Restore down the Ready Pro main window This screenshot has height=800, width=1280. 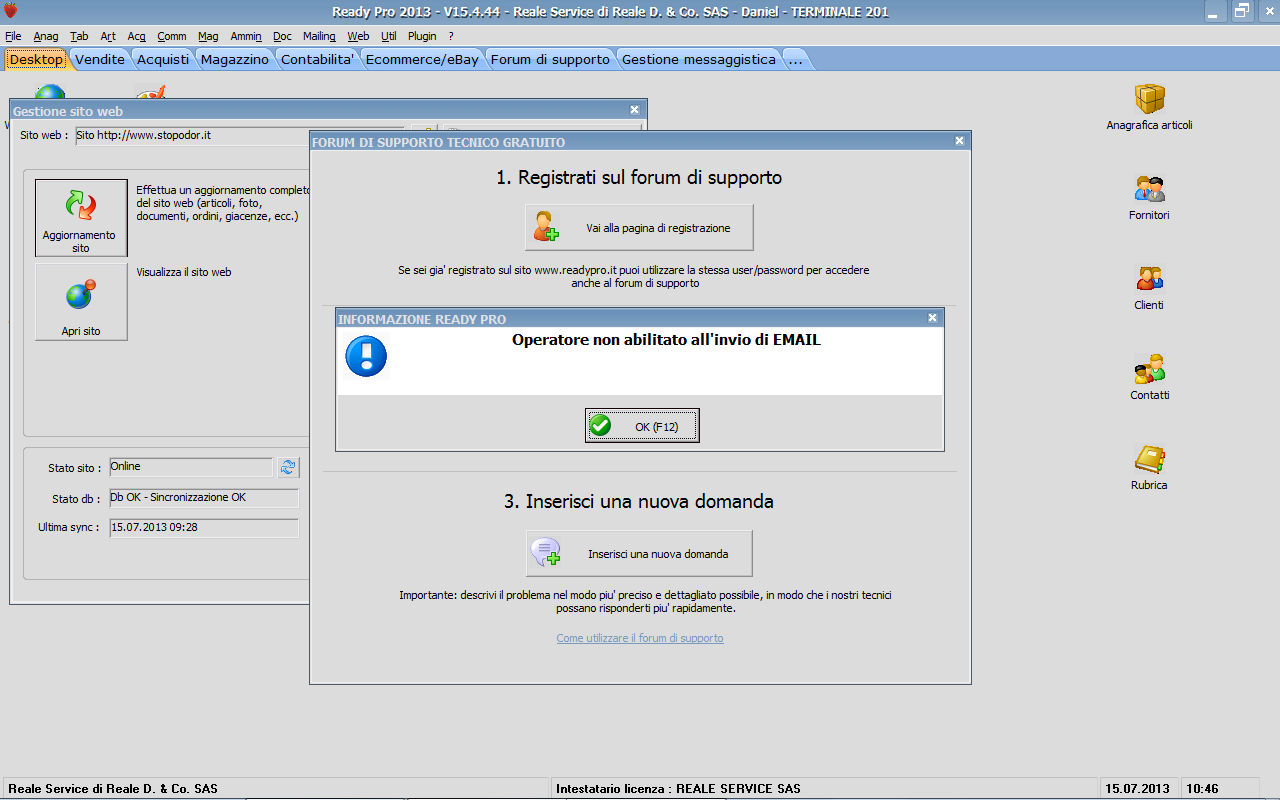(1242, 11)
